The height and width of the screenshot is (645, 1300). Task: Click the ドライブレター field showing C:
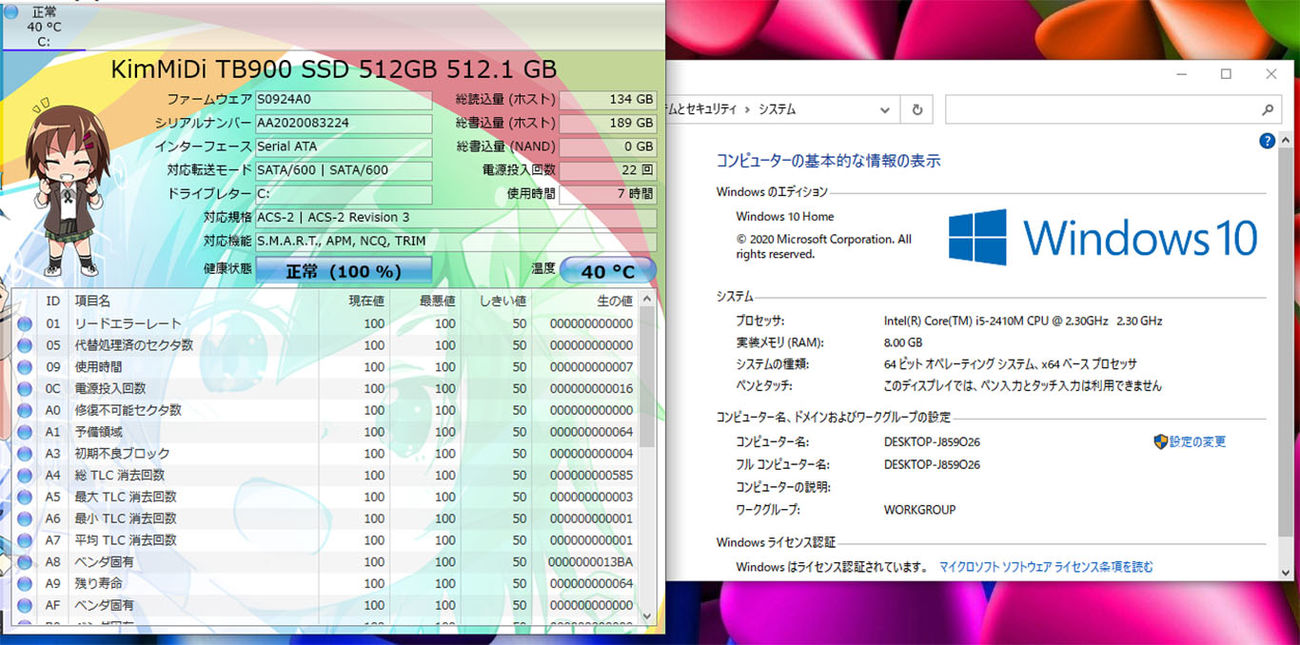click(344, 194)
